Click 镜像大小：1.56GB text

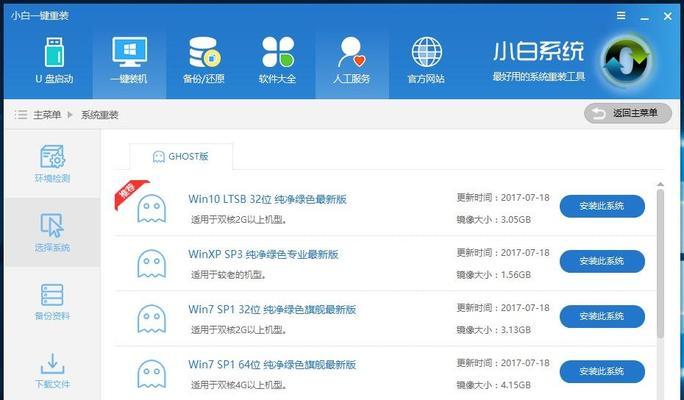click(x=494, y=275)
